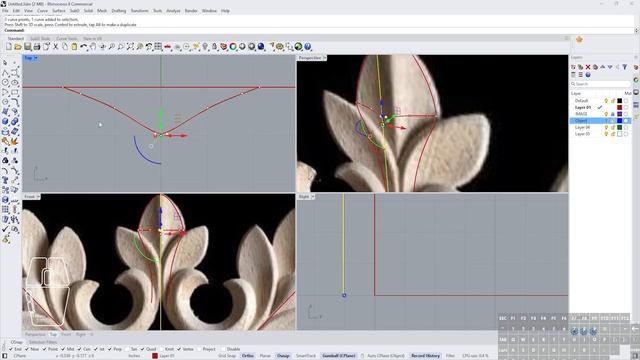Toggle the Point osnap checkbox
This screenshot has width=640, height=360.
point(44,349)
